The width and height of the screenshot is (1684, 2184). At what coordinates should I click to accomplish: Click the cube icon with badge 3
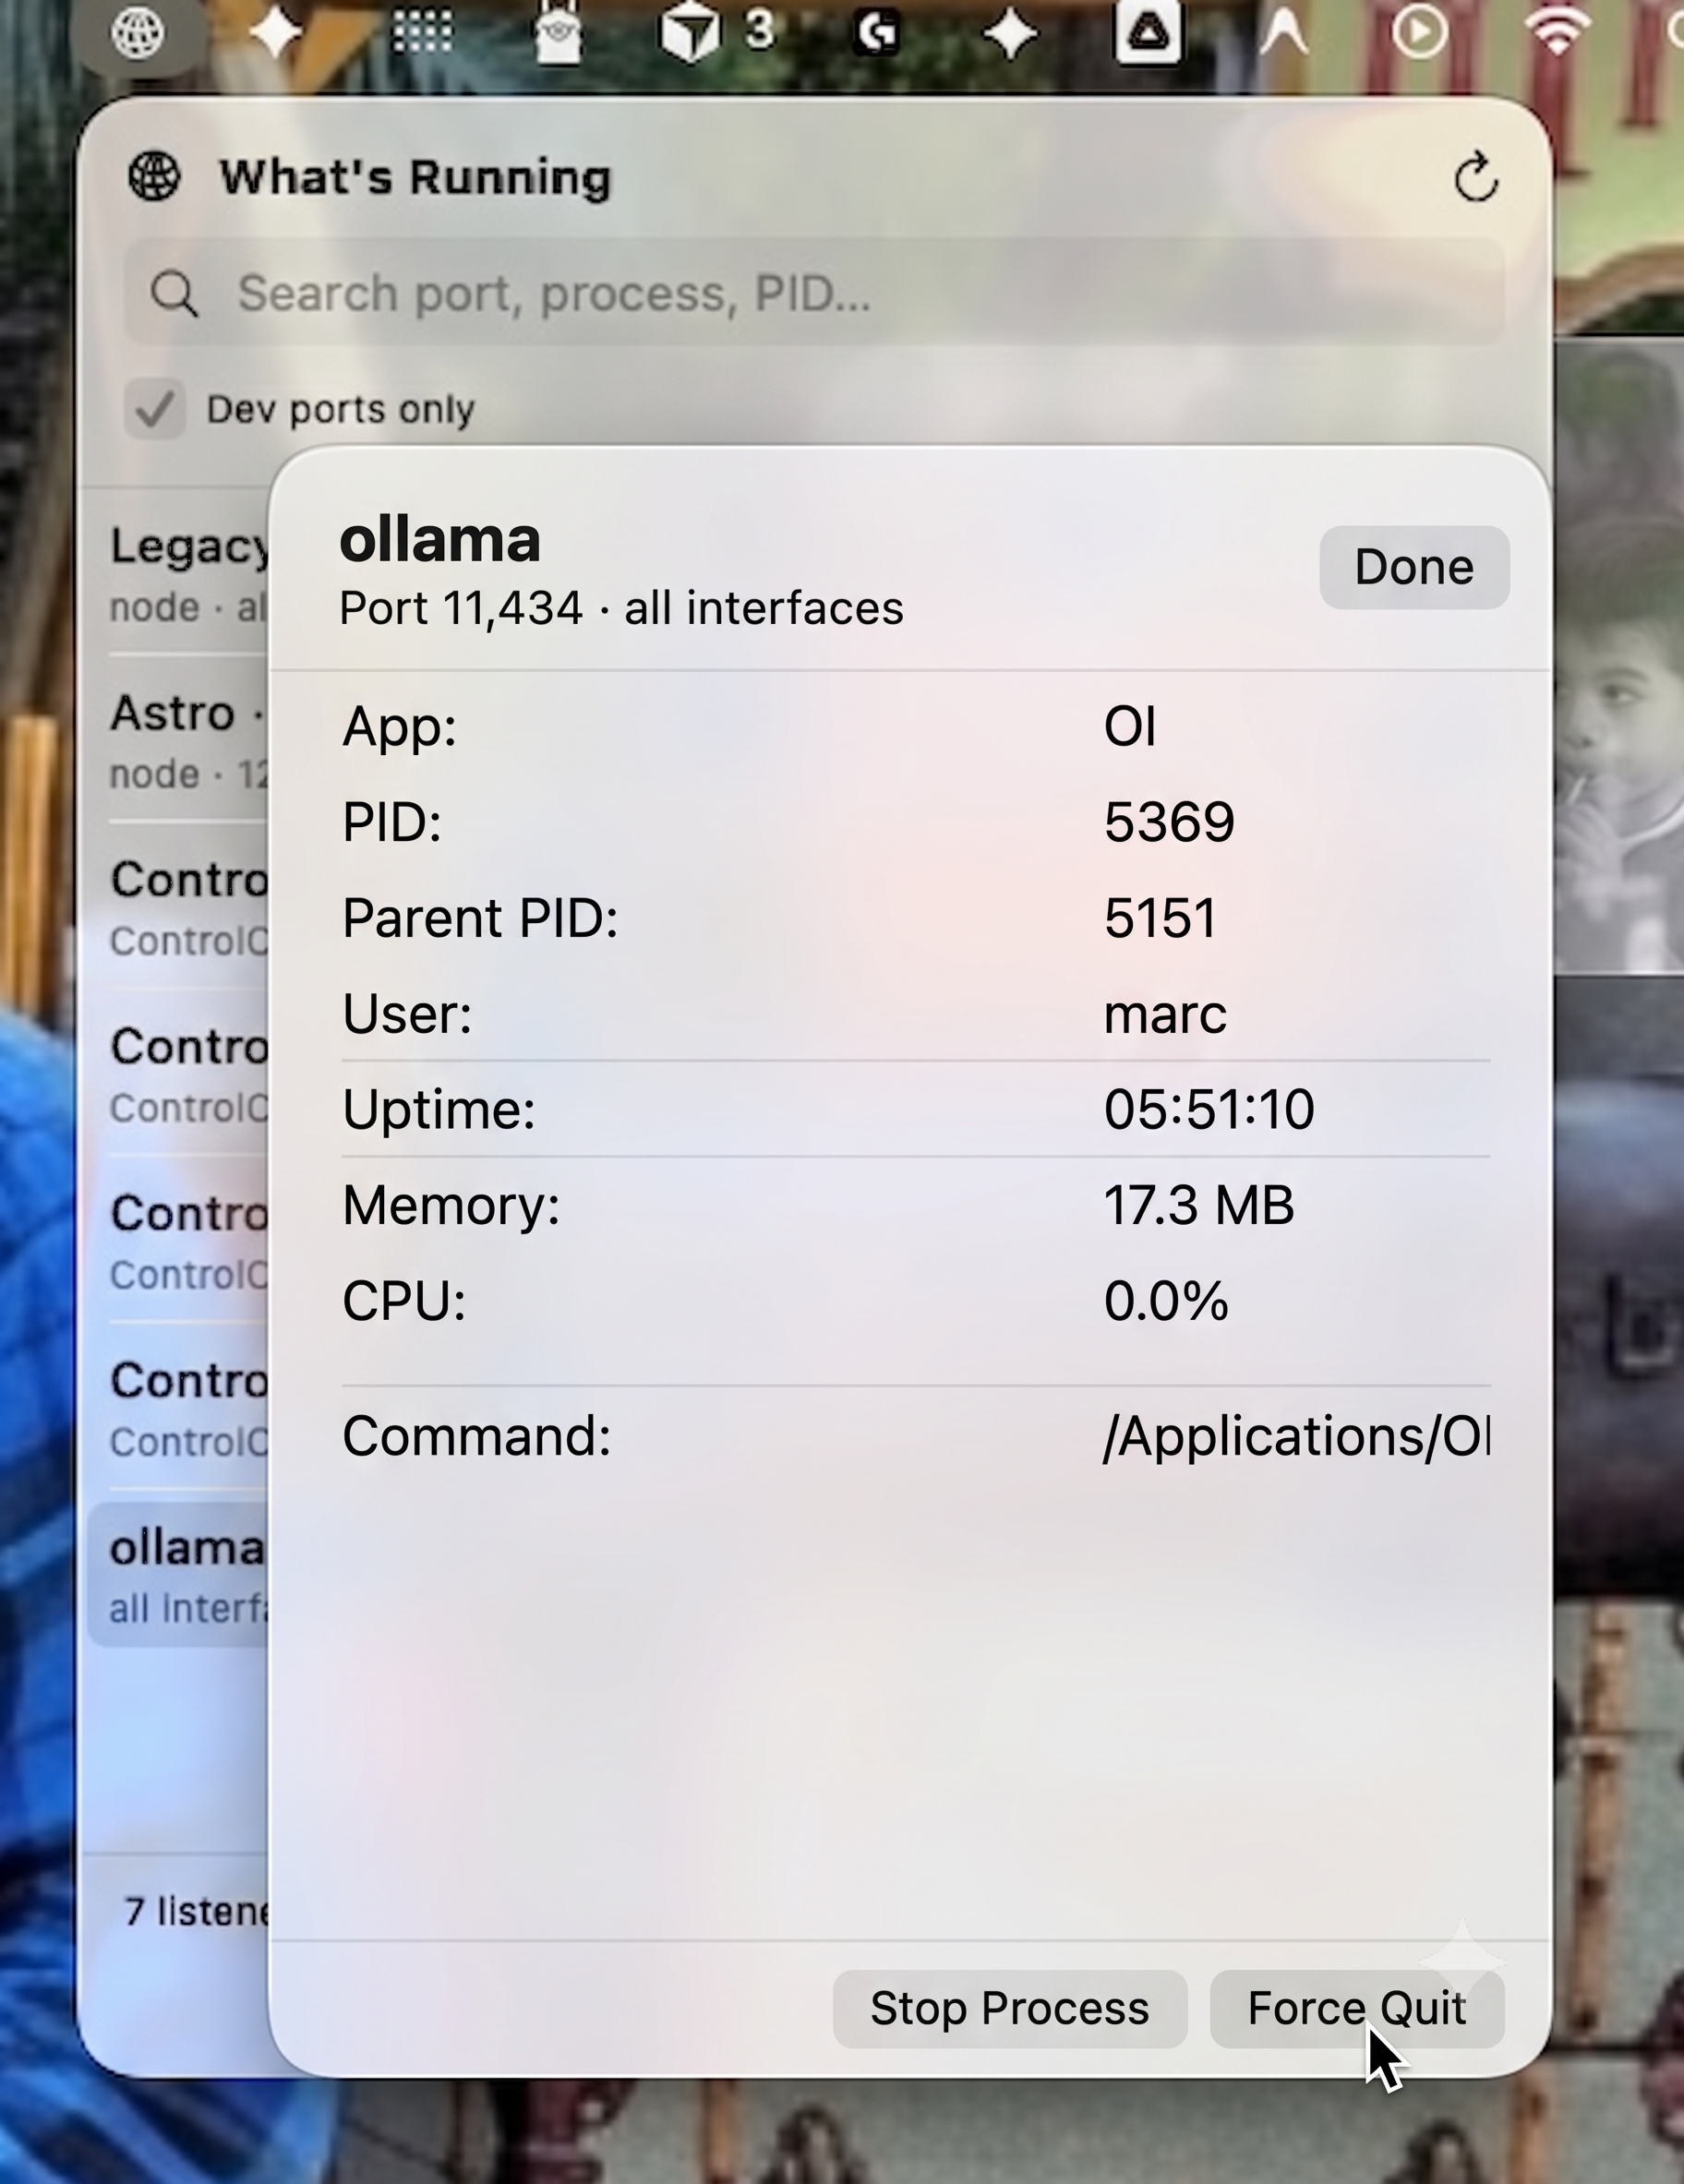pos(716,32)
